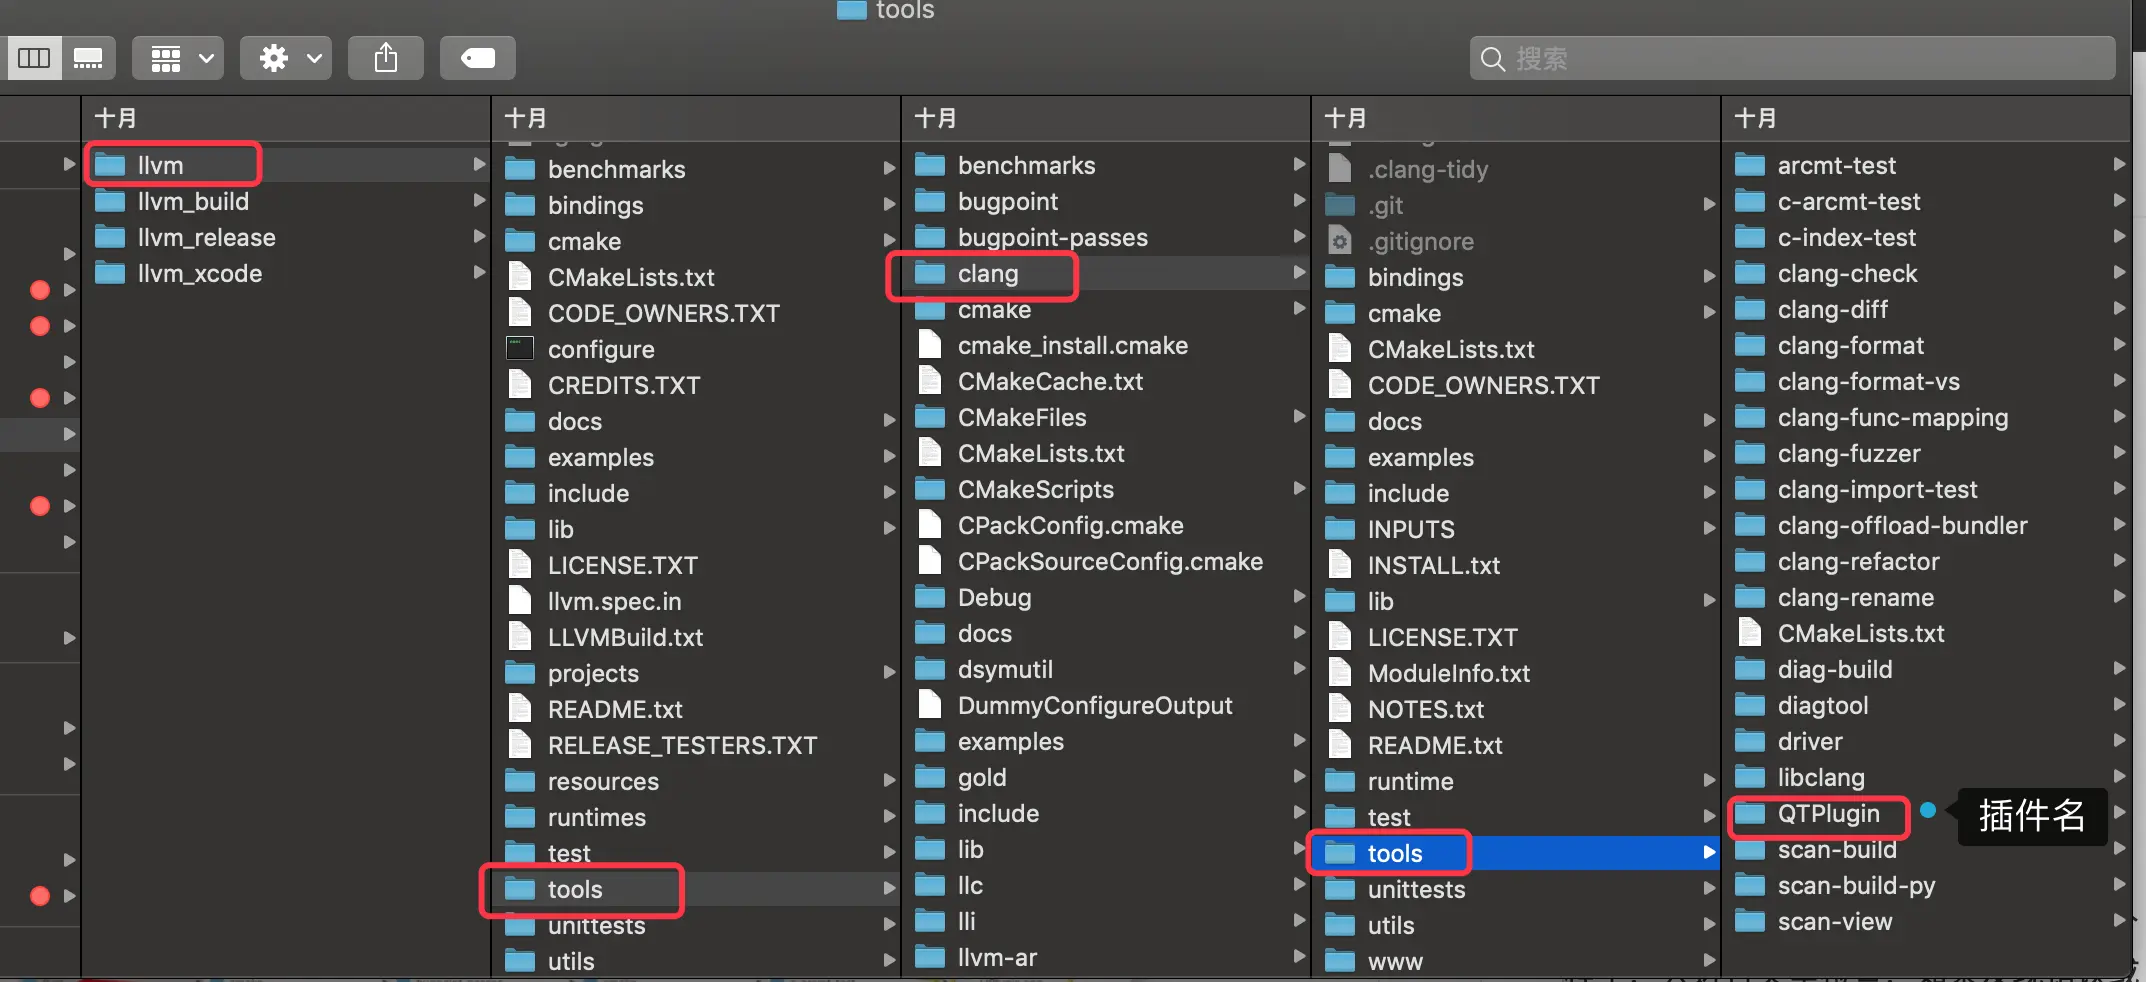Select the clang-format folder icon
Image resolution: width=2146 pixels, height=982 pixels.
pos(1750,345)
